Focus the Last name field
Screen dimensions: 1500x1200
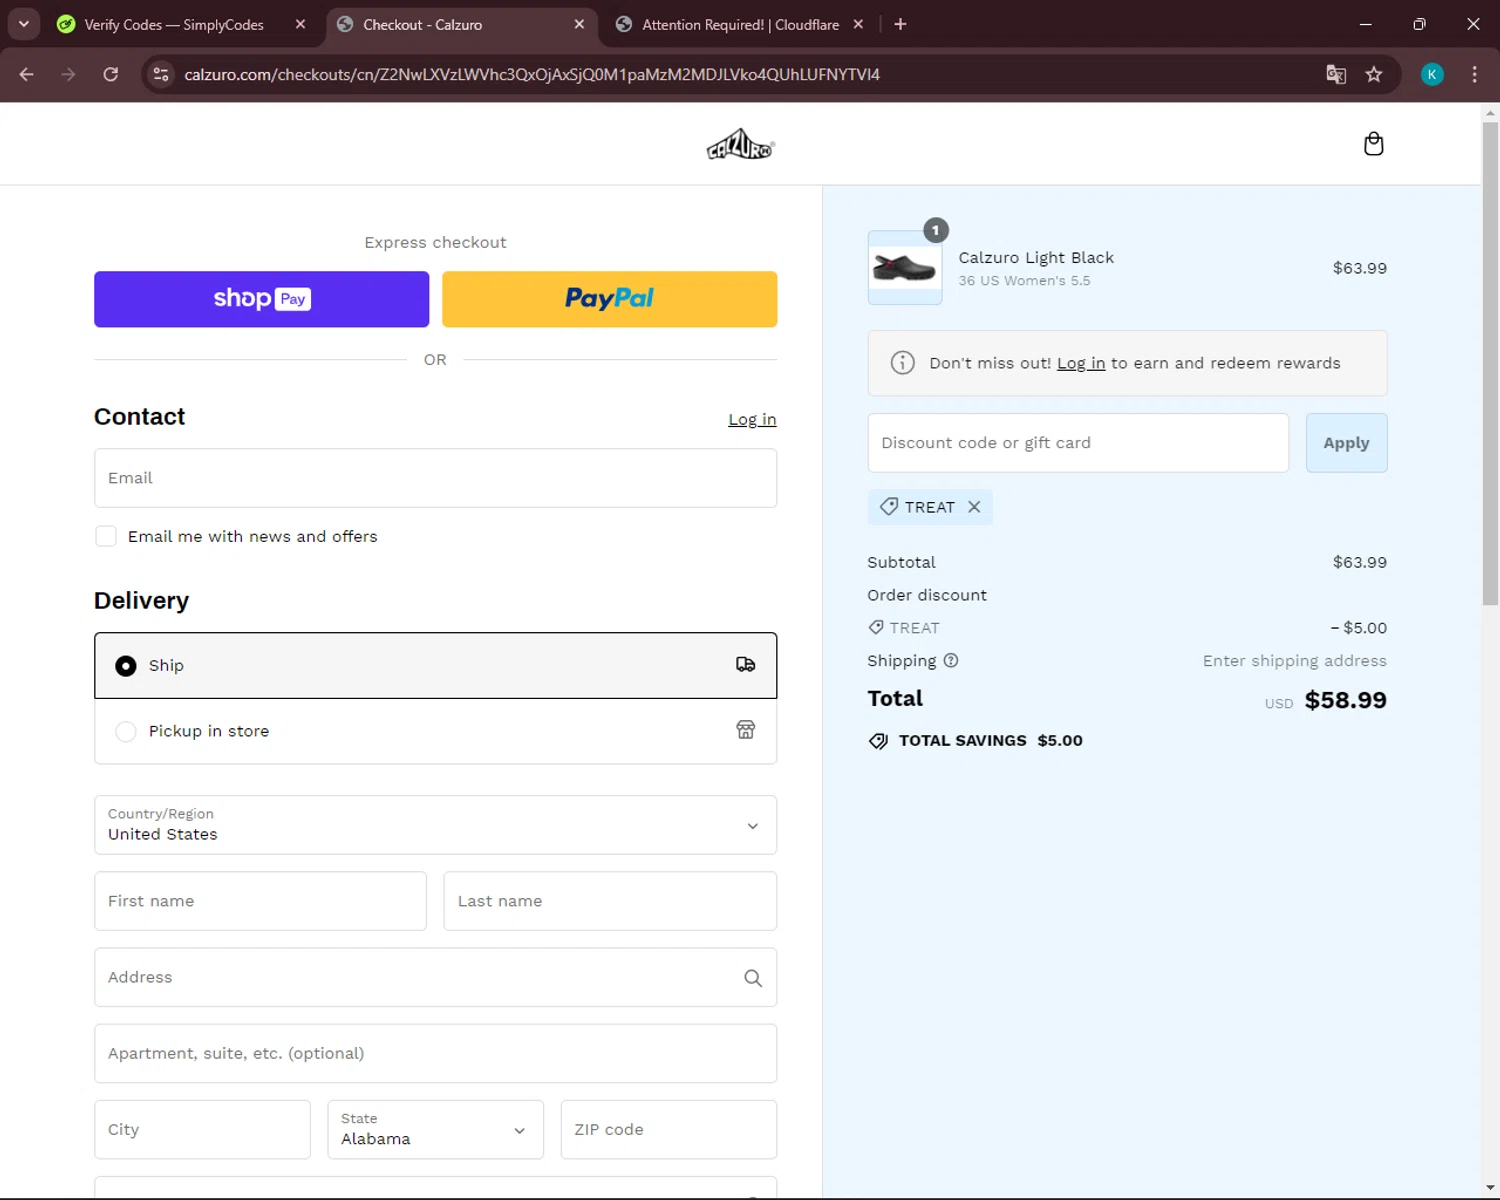pyautogui.click(x=610, y=901)
